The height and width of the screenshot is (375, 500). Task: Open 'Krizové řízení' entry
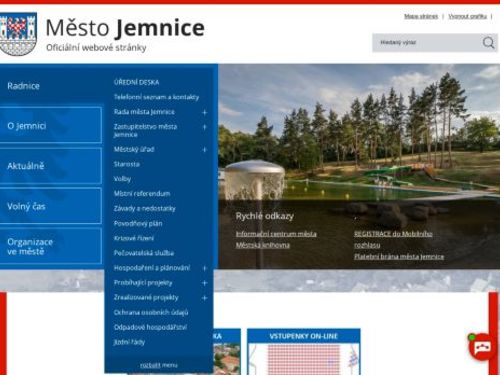(134, 238)
